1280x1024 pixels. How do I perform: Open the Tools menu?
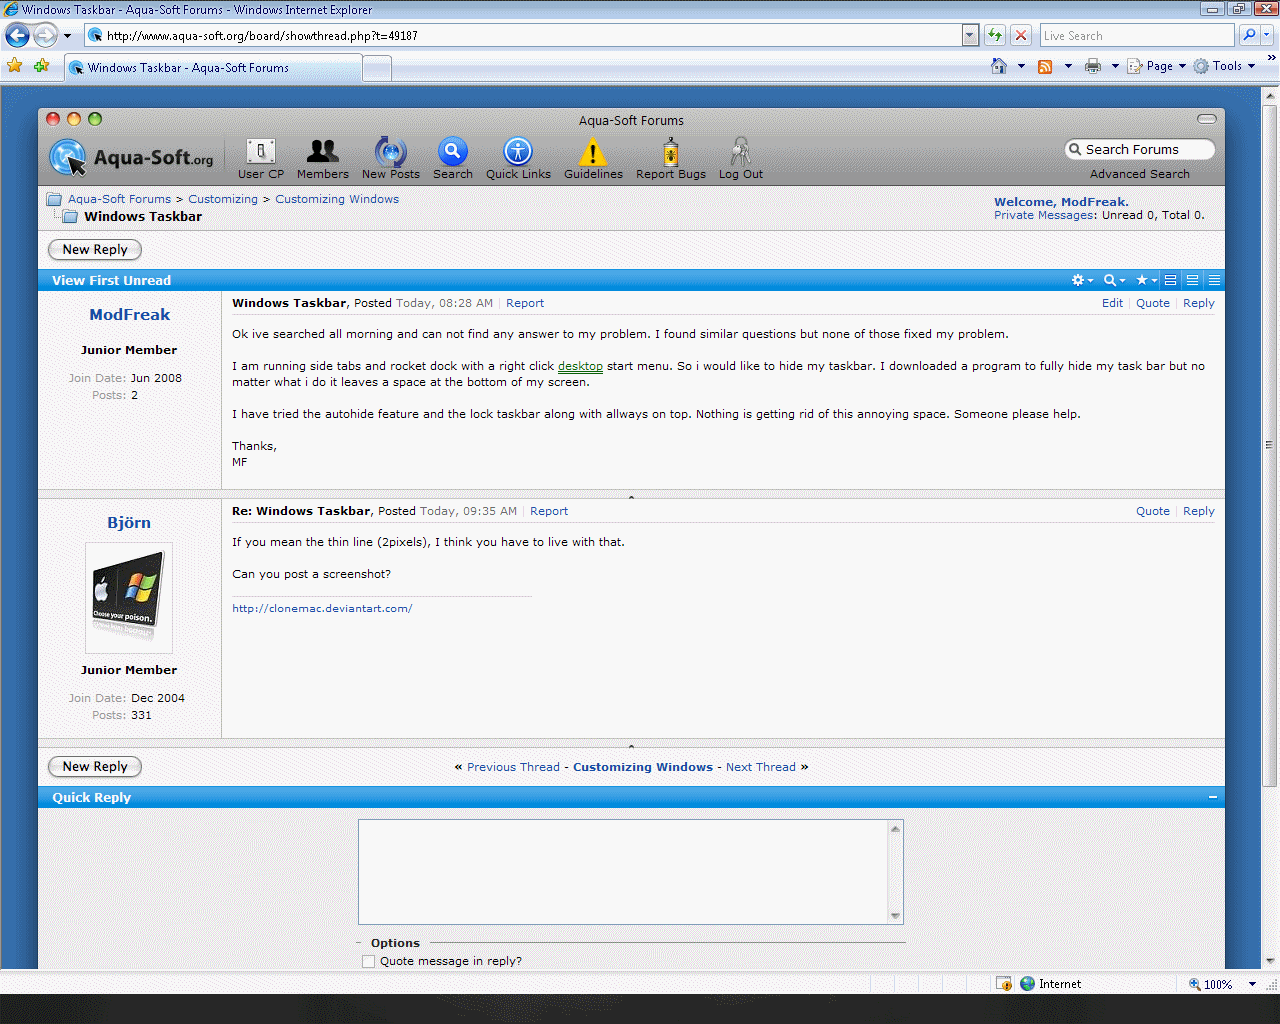(1224, 66)
